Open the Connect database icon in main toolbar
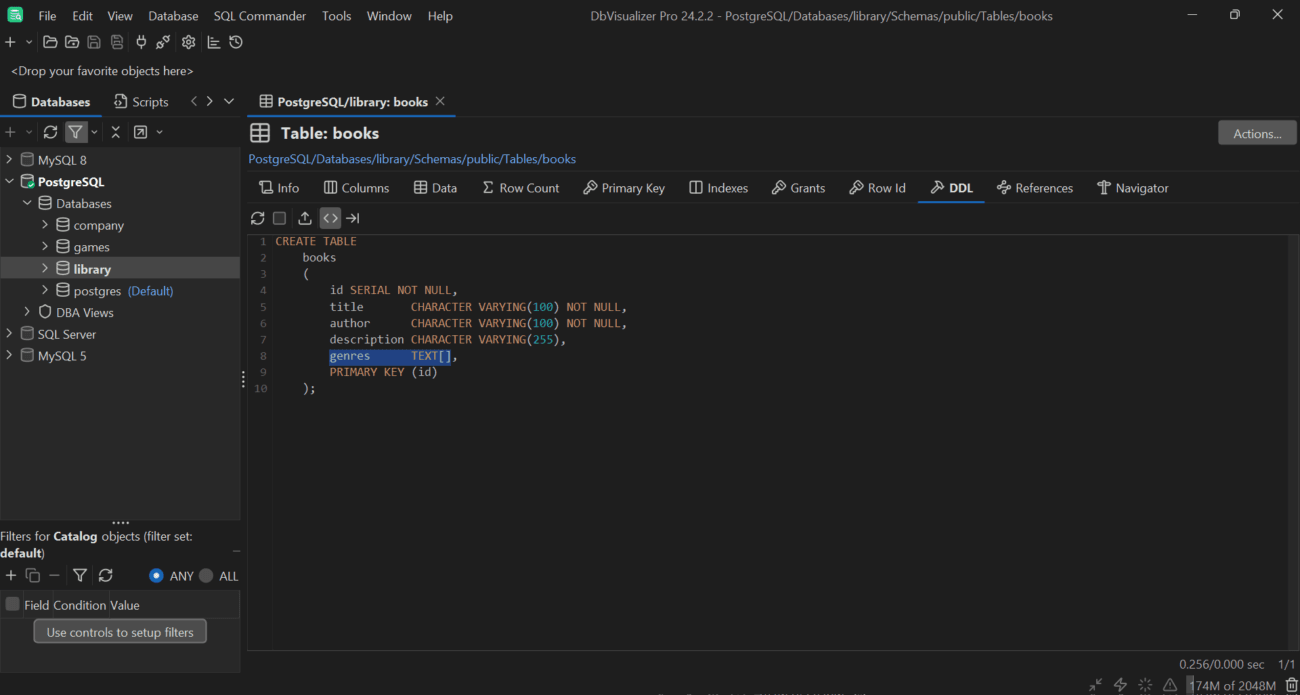Image resolution: width=1300 pixels, height=695 pixels. point(140,42)
